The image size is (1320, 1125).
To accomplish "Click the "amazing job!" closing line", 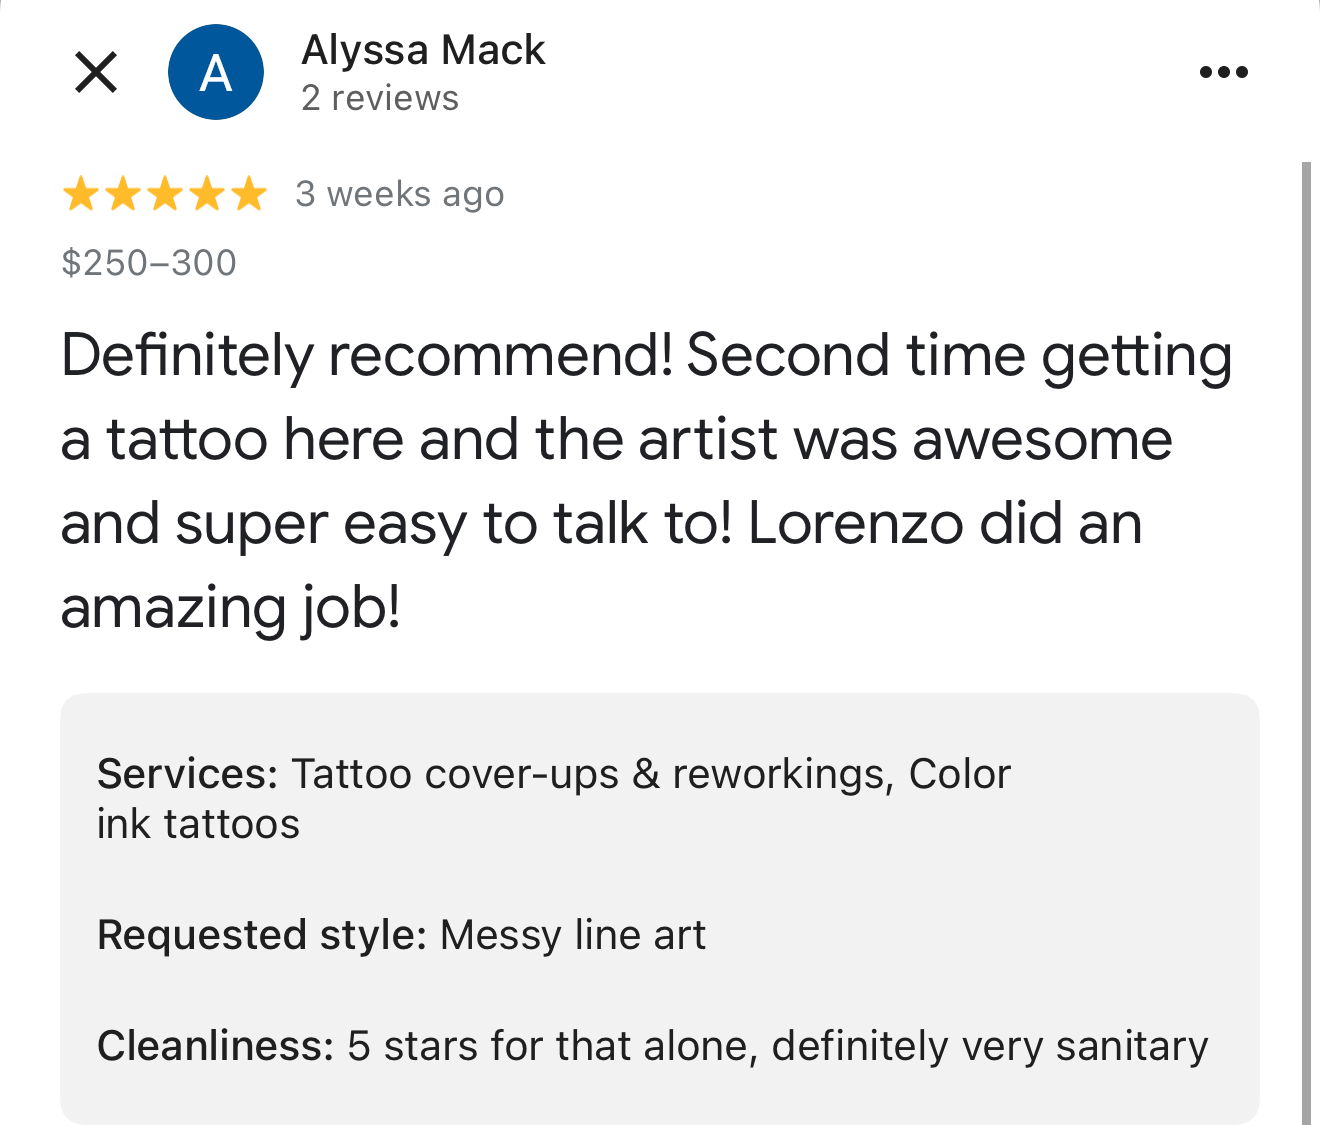I will pyautogui.click(x=231, y=607).
